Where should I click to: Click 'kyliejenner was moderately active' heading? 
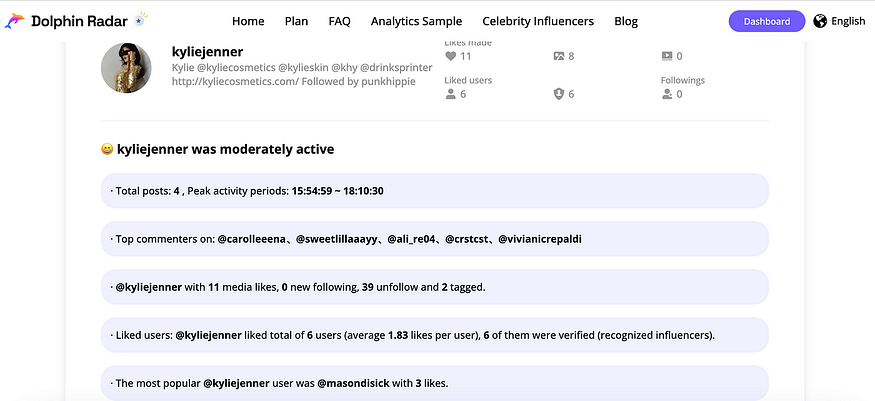pos(225,149)
